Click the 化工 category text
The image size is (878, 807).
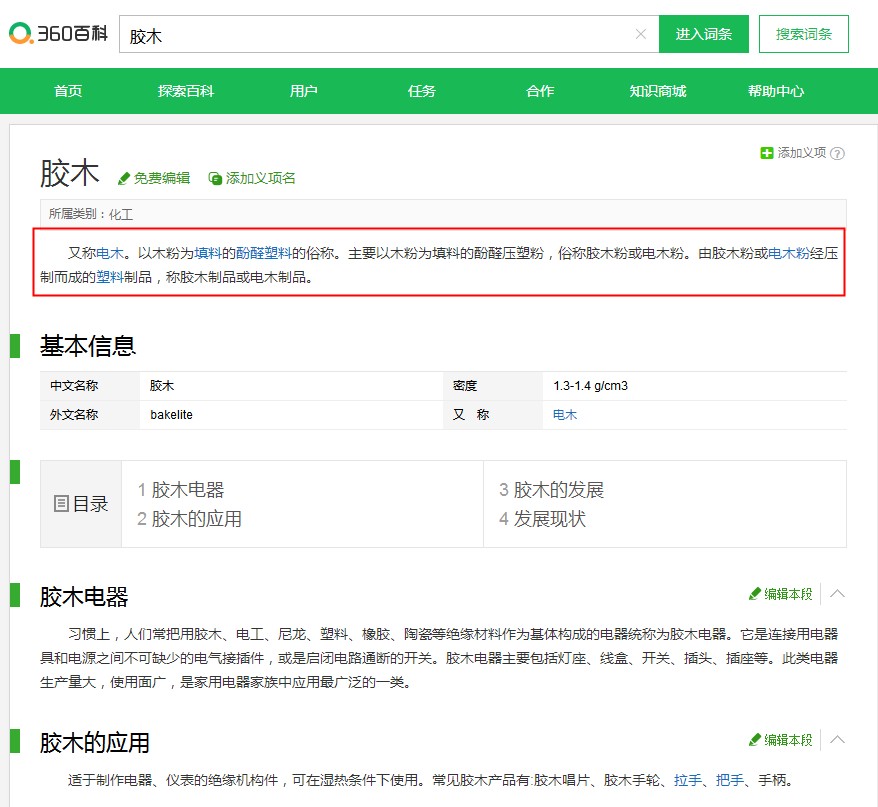coord(120,214)
